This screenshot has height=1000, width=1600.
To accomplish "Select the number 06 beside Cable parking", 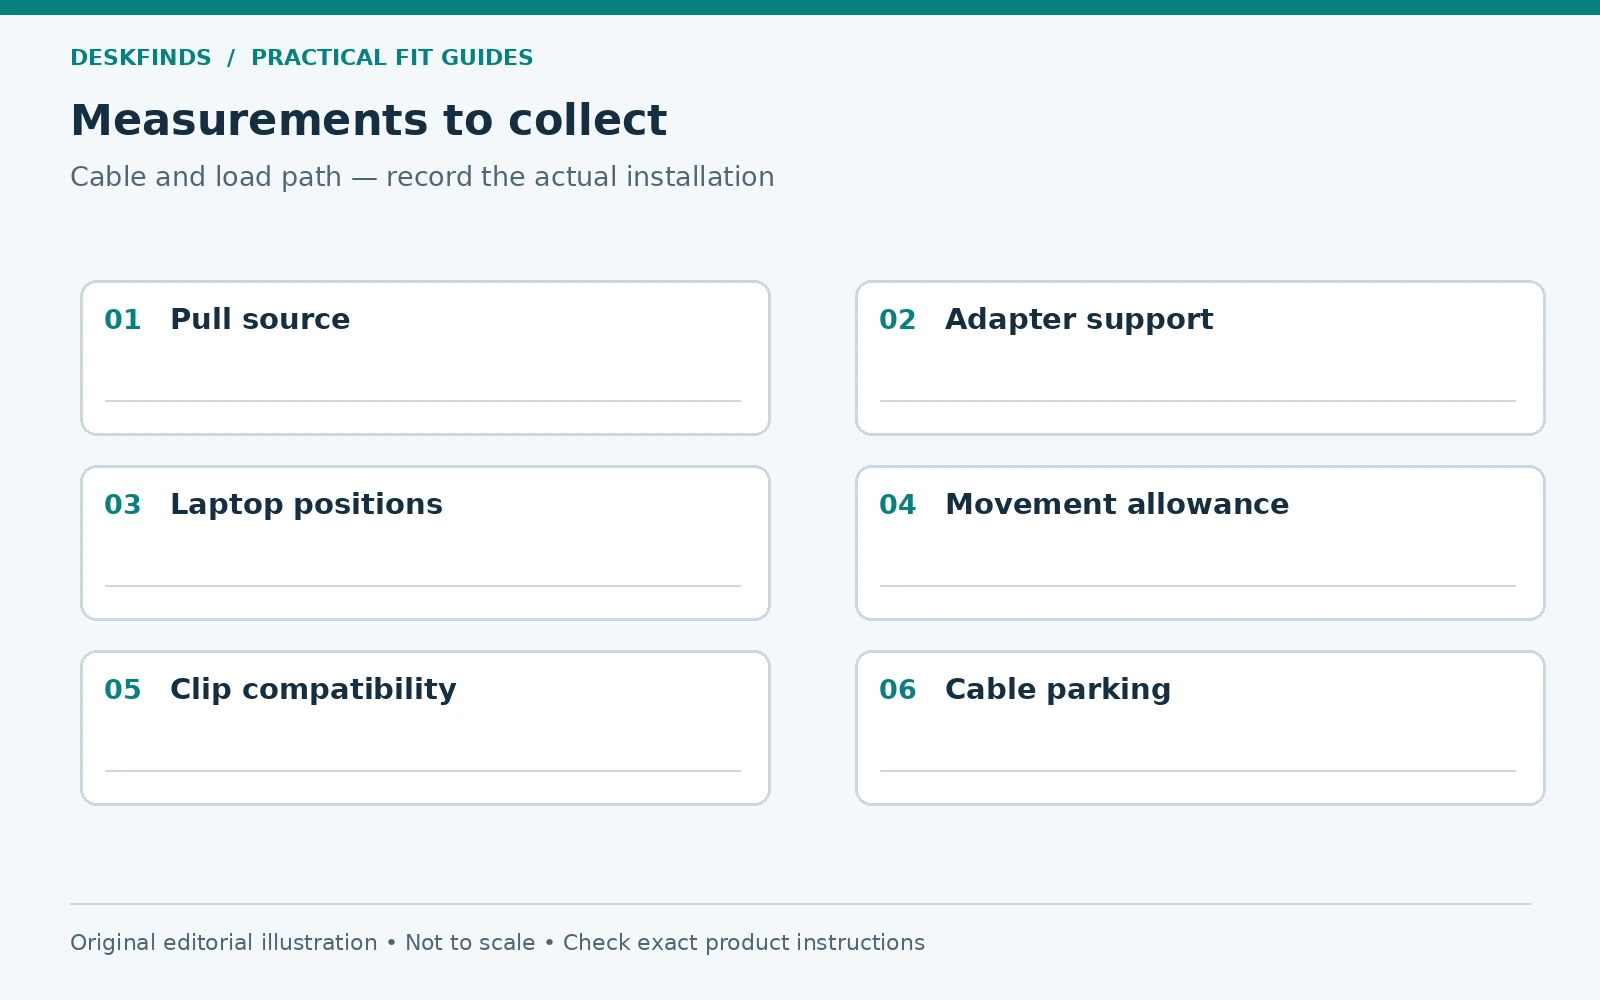I will coord(898,690).
